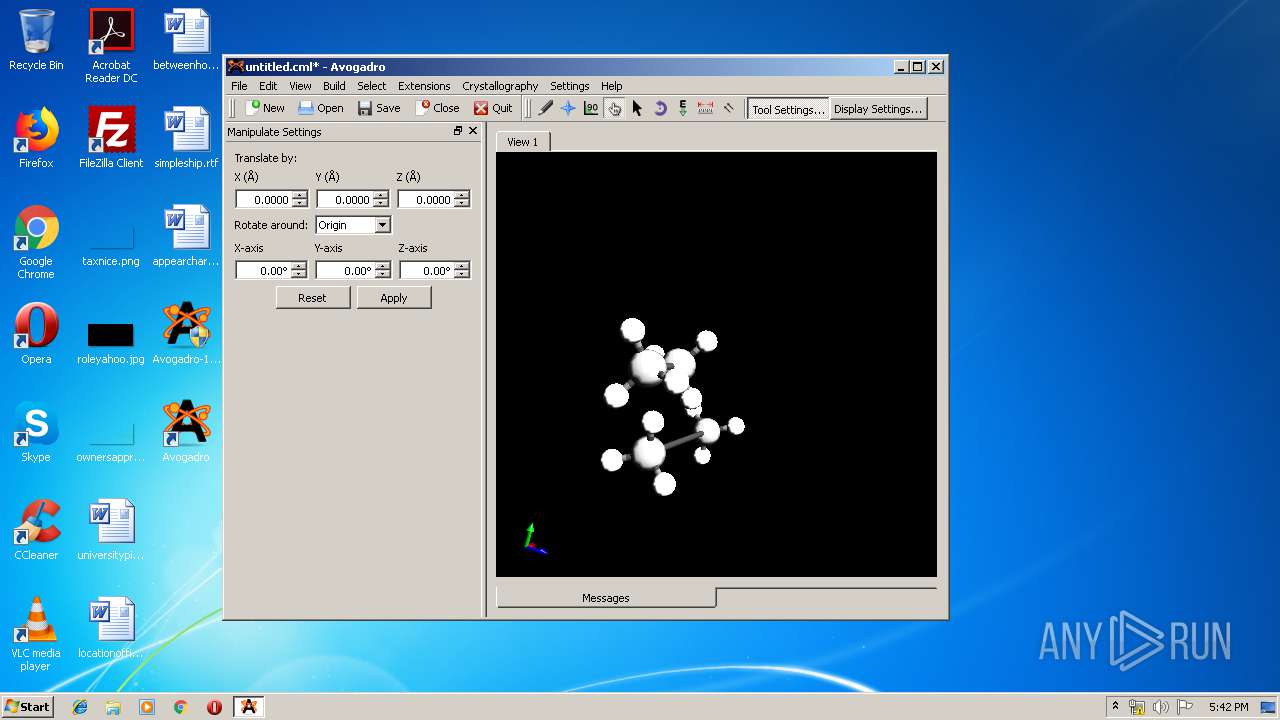Click Save in the toolbar
This screenshot has height=720, width=1280.
coord(379,108)
